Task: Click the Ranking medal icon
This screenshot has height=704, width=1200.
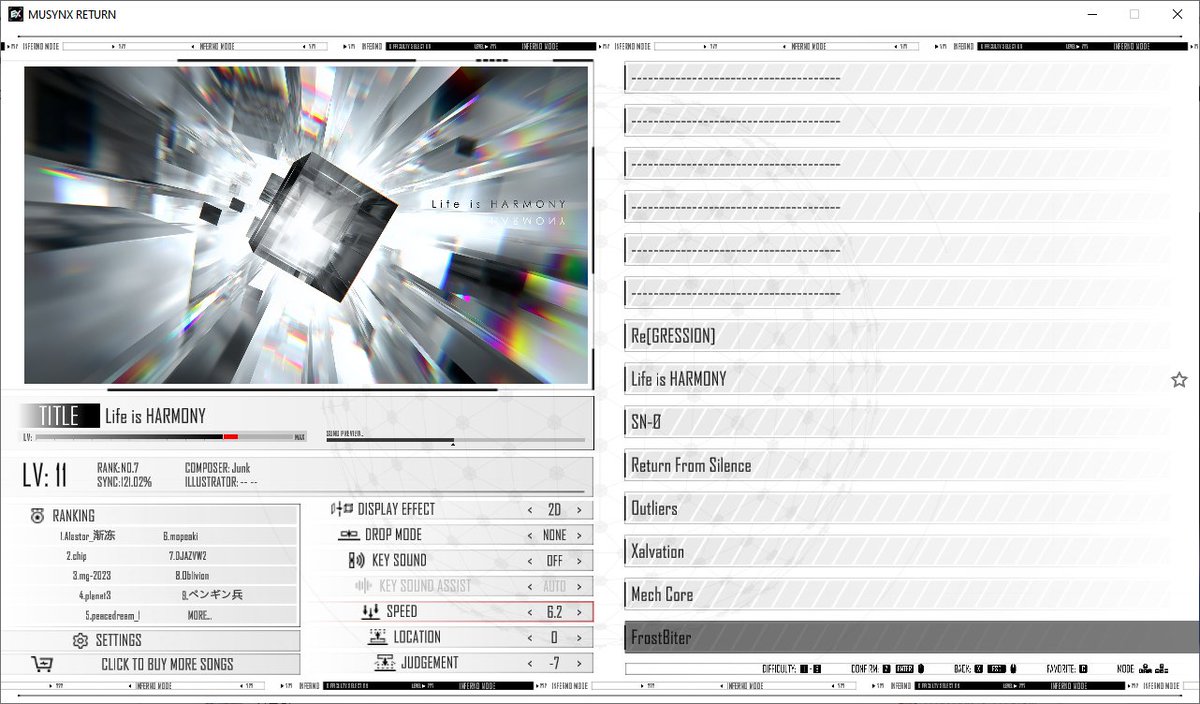Action: [37, 516]
